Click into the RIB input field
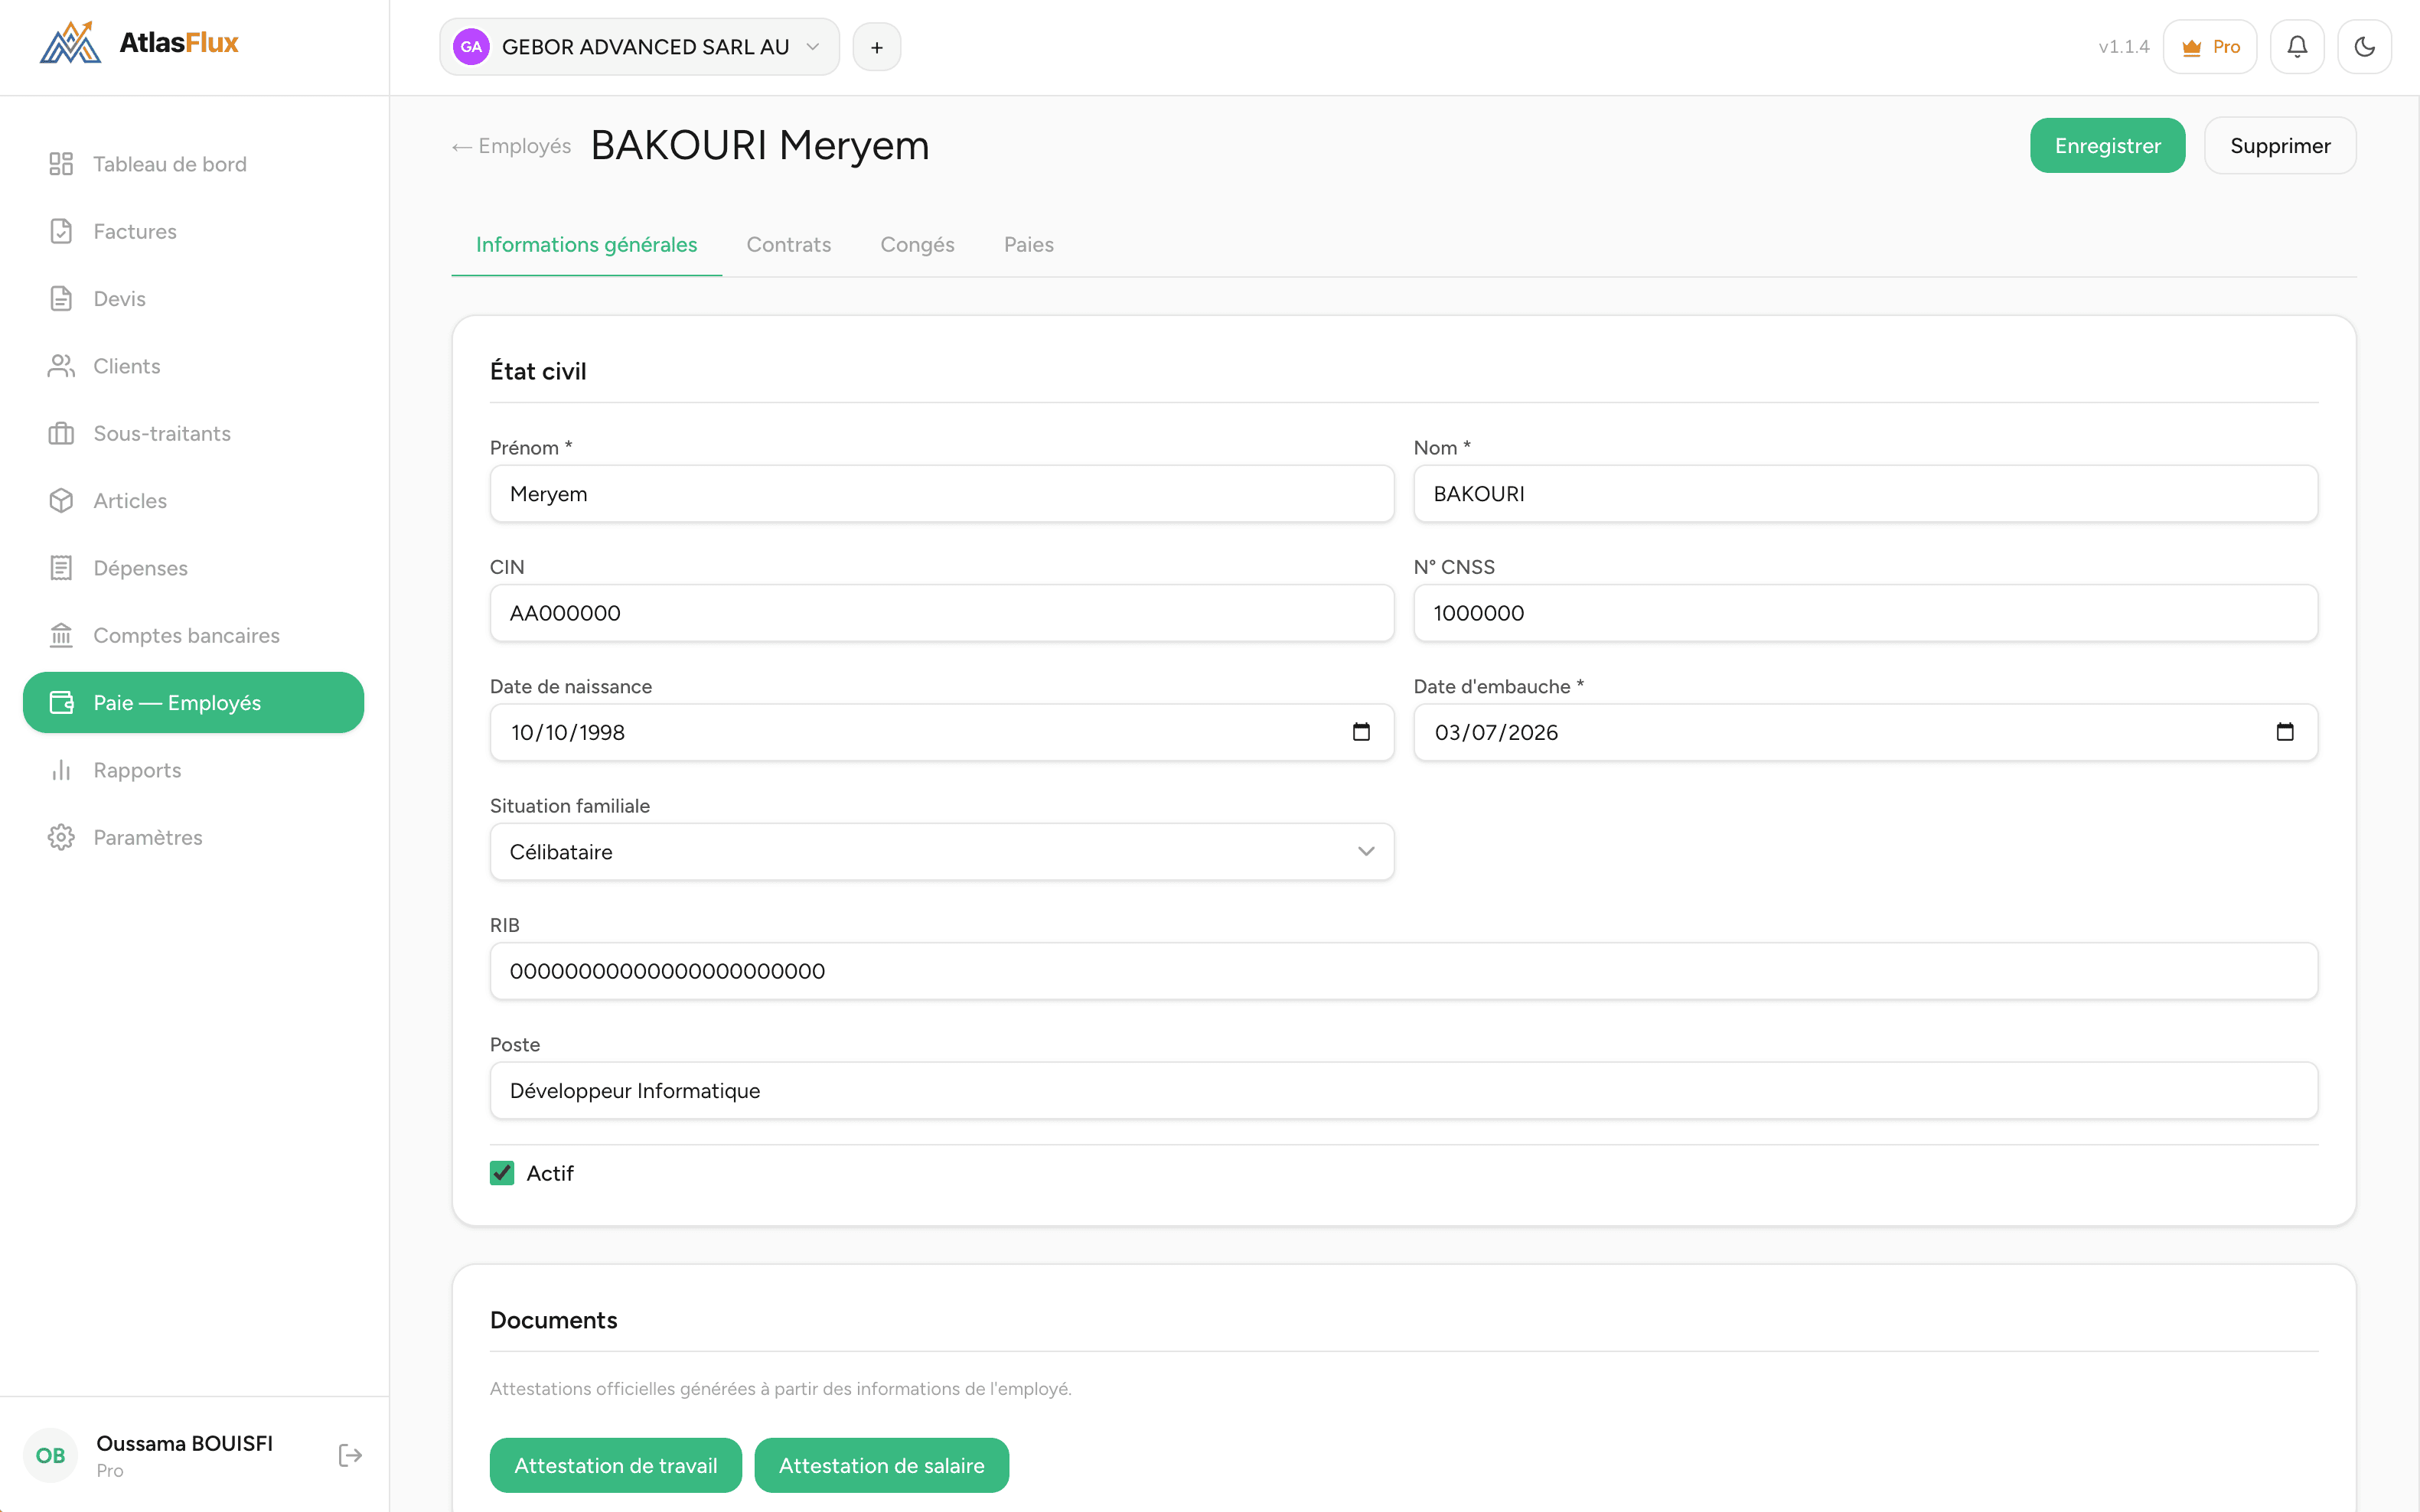 coord(1403,971)
